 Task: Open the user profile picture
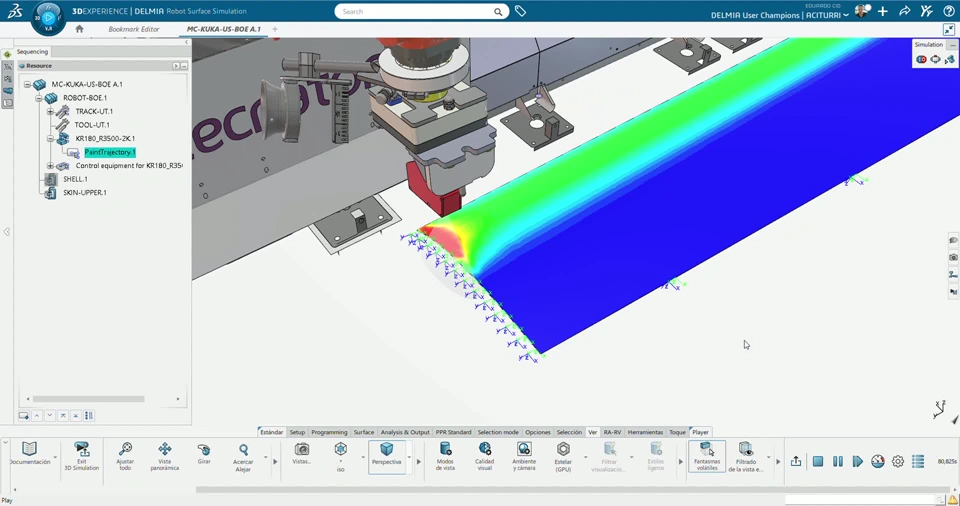862,12
